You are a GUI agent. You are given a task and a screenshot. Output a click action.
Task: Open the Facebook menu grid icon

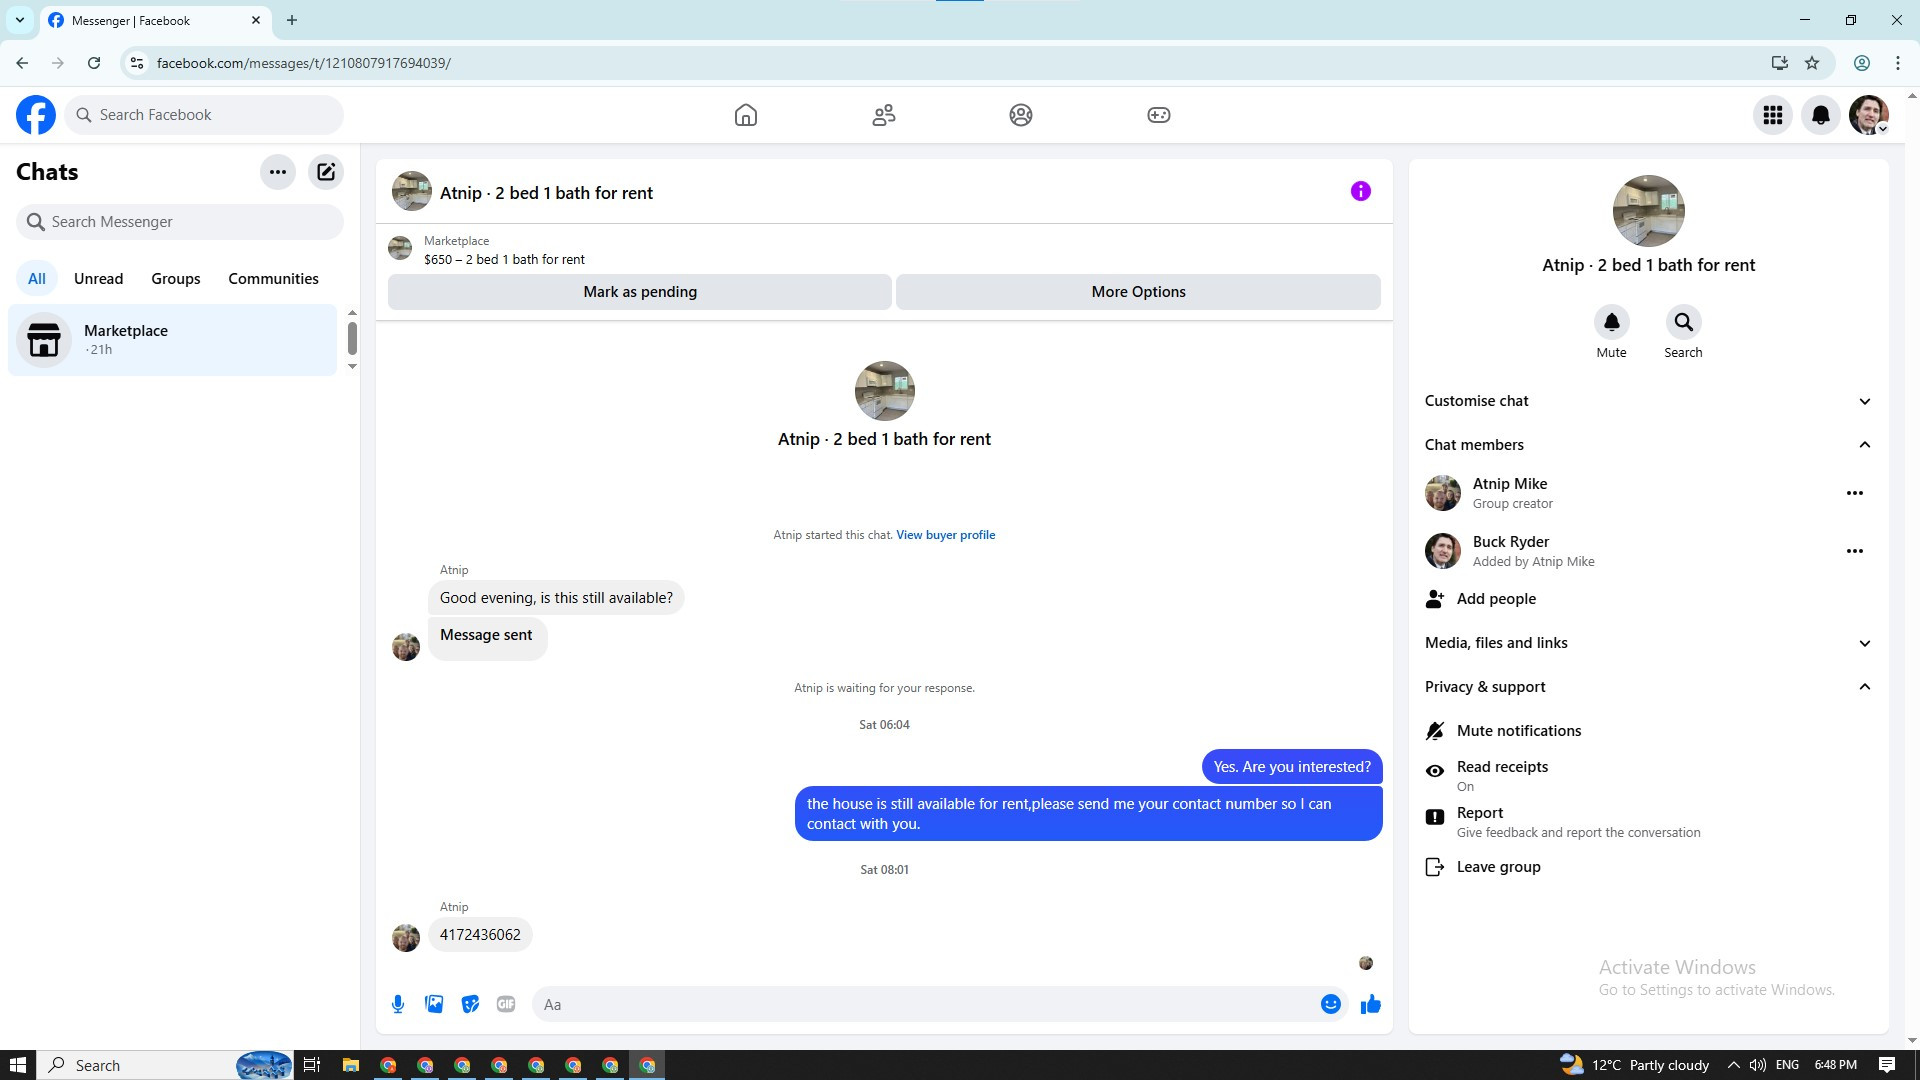point(1773,115)
